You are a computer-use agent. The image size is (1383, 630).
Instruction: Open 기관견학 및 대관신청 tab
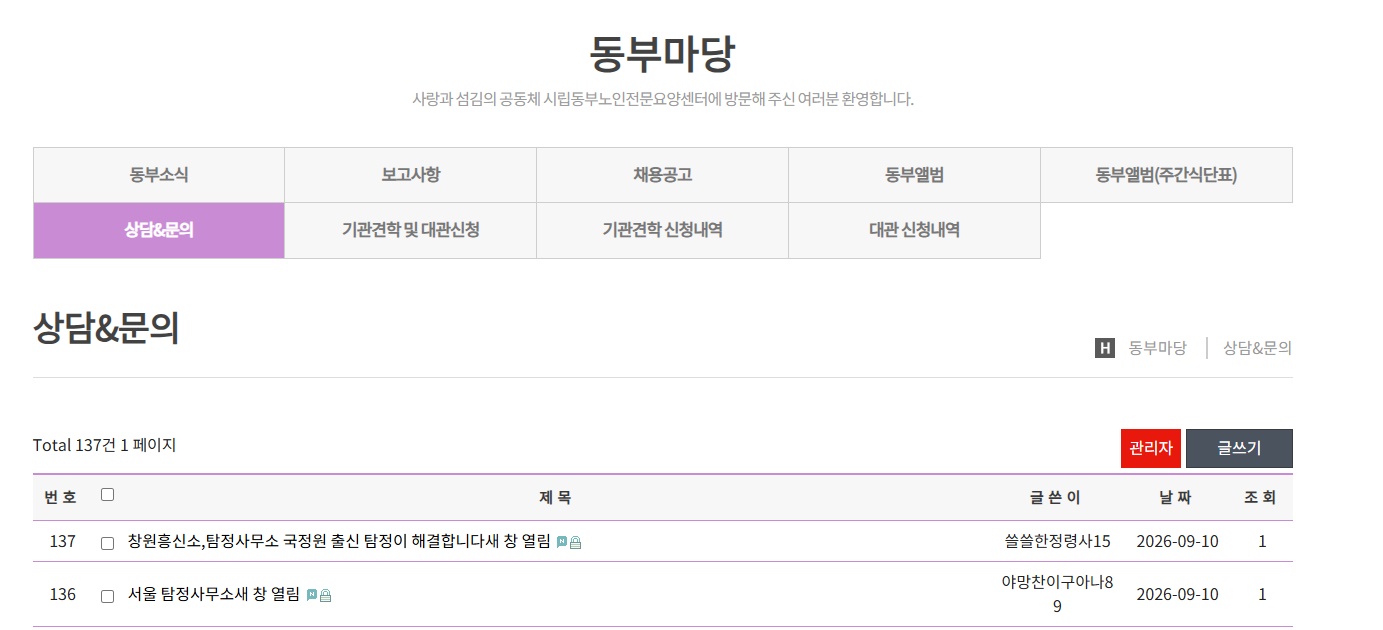411,230
